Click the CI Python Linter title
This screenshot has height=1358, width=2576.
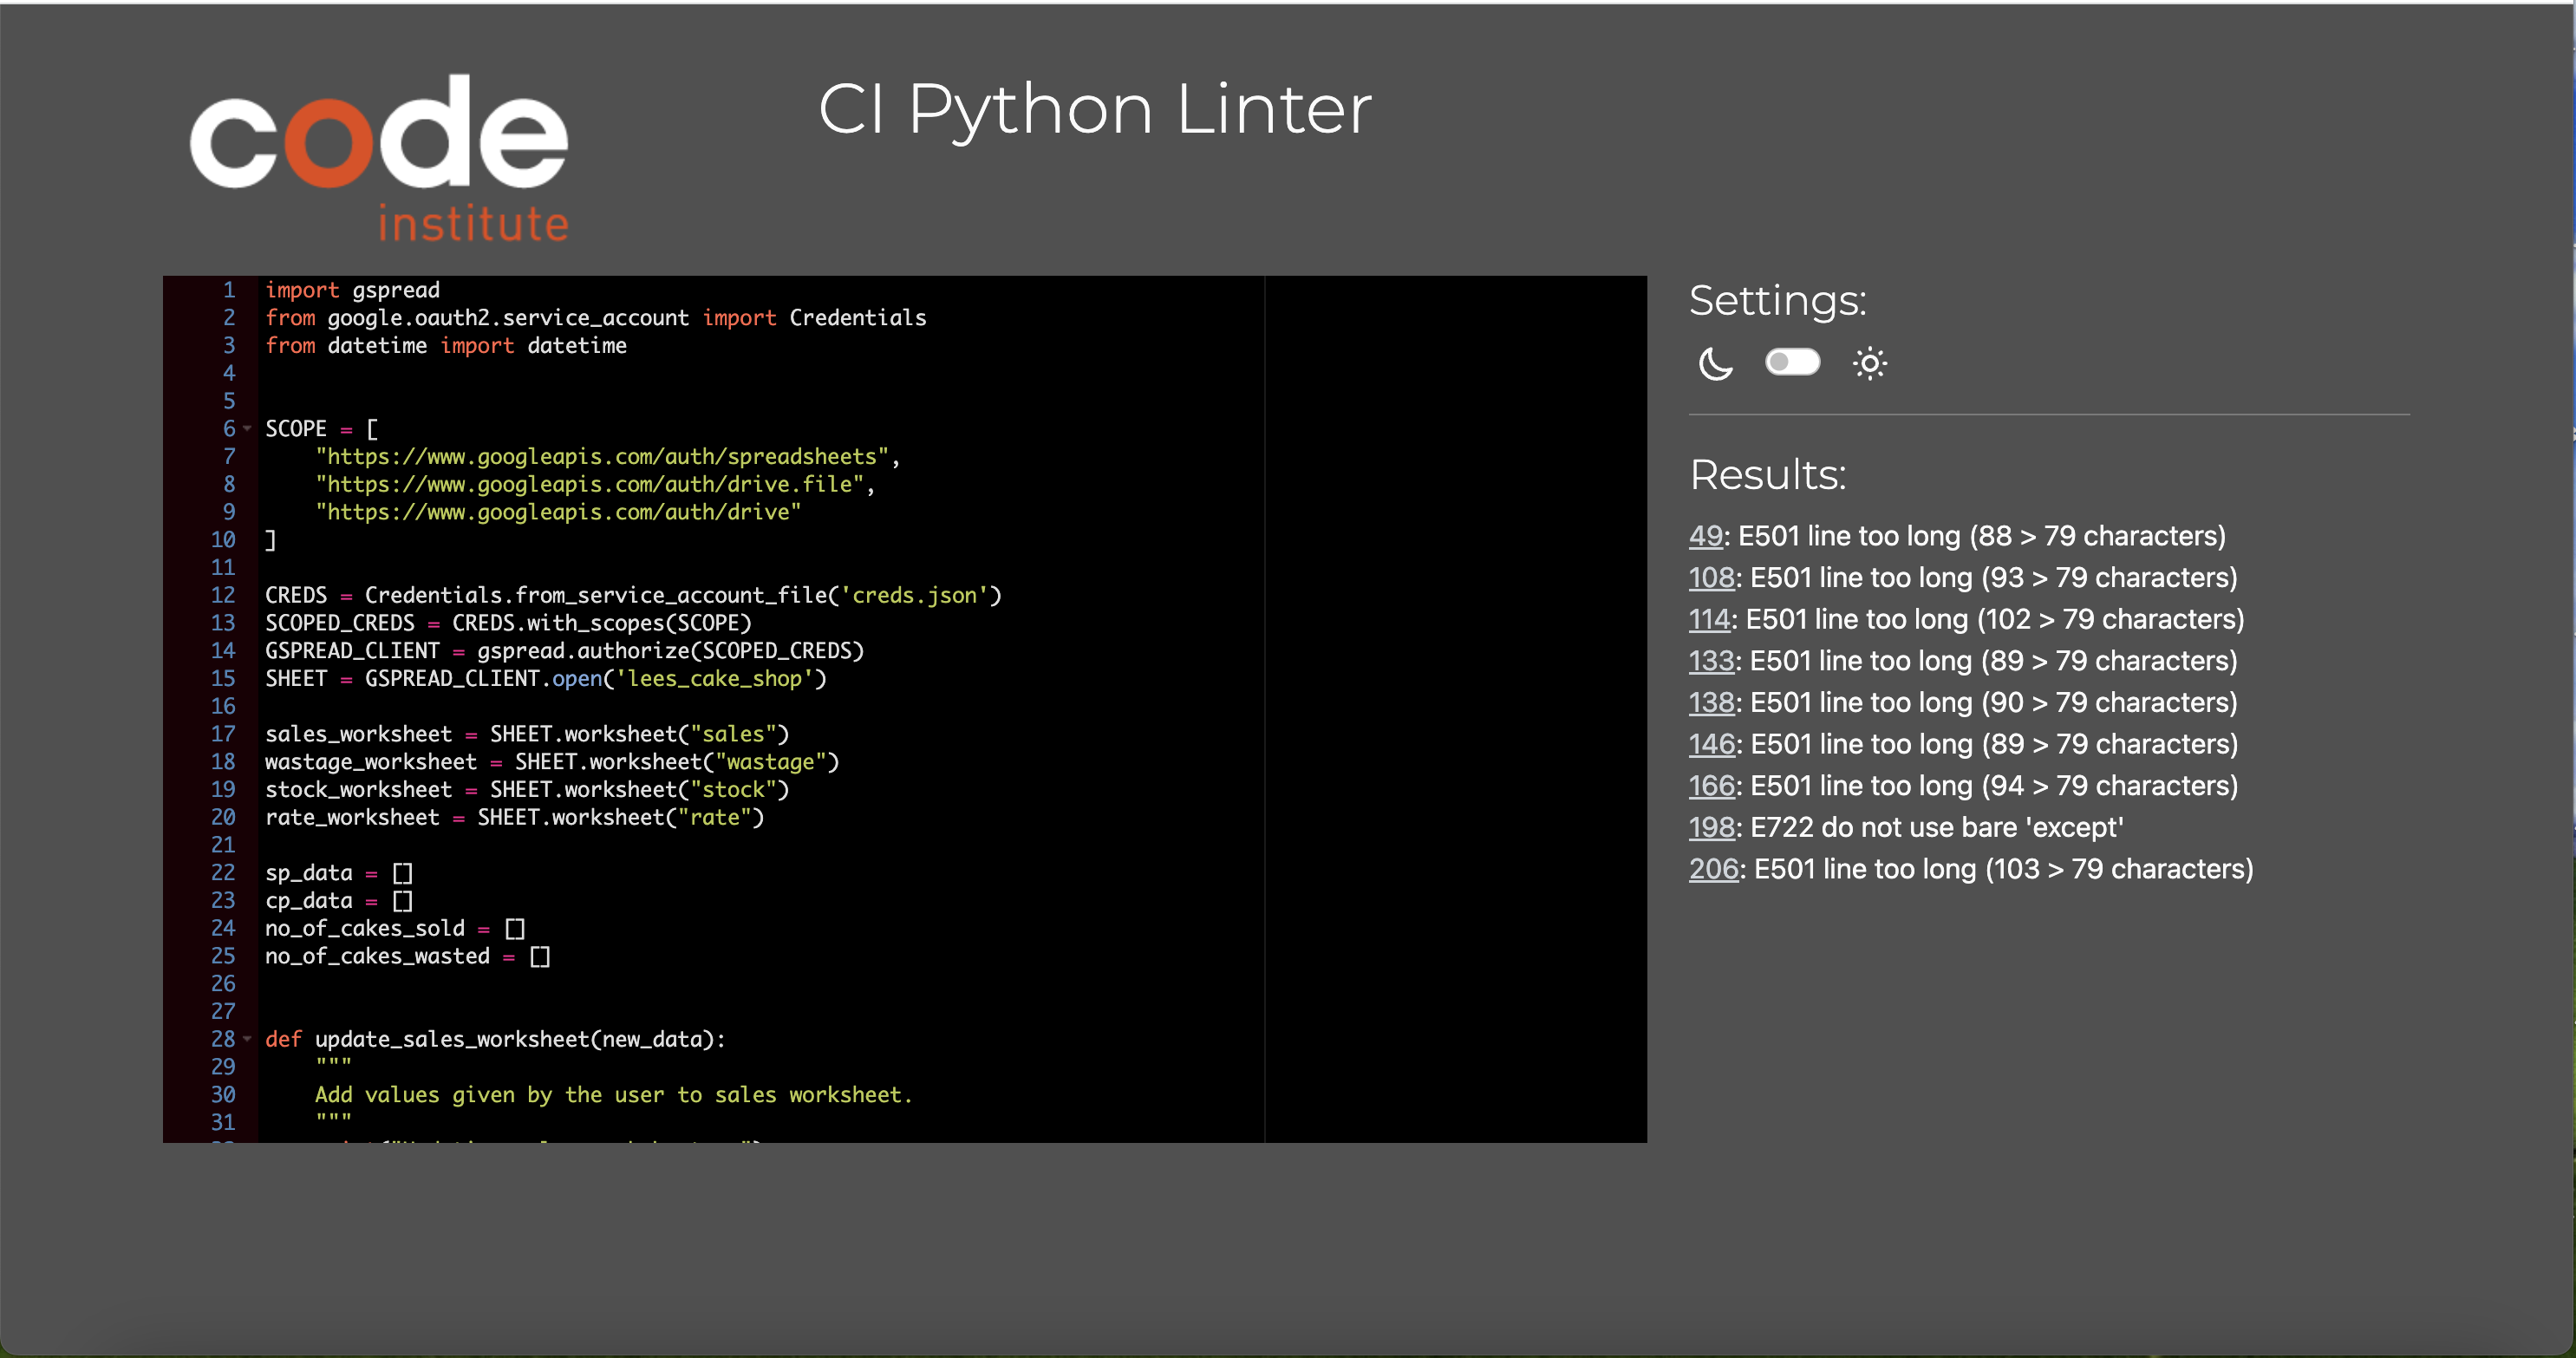point(1095,110)
